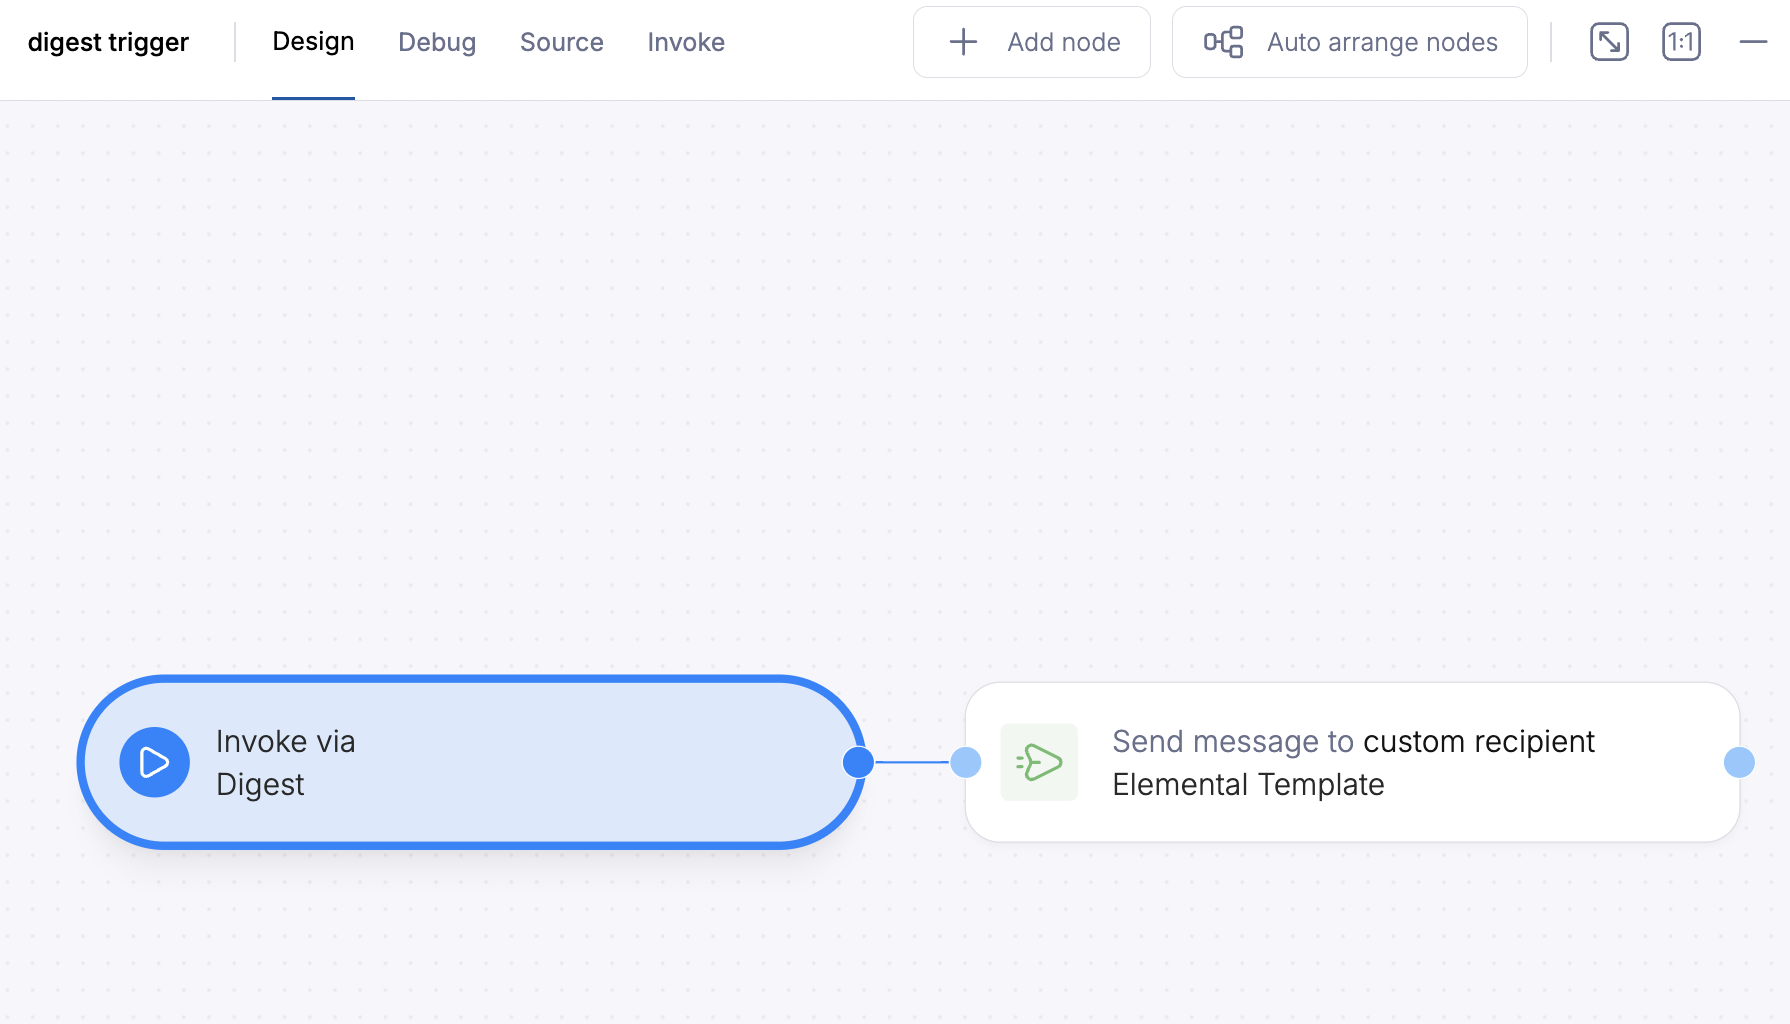Click the green send icon on the Elemental Template node

click(1039, 762)
